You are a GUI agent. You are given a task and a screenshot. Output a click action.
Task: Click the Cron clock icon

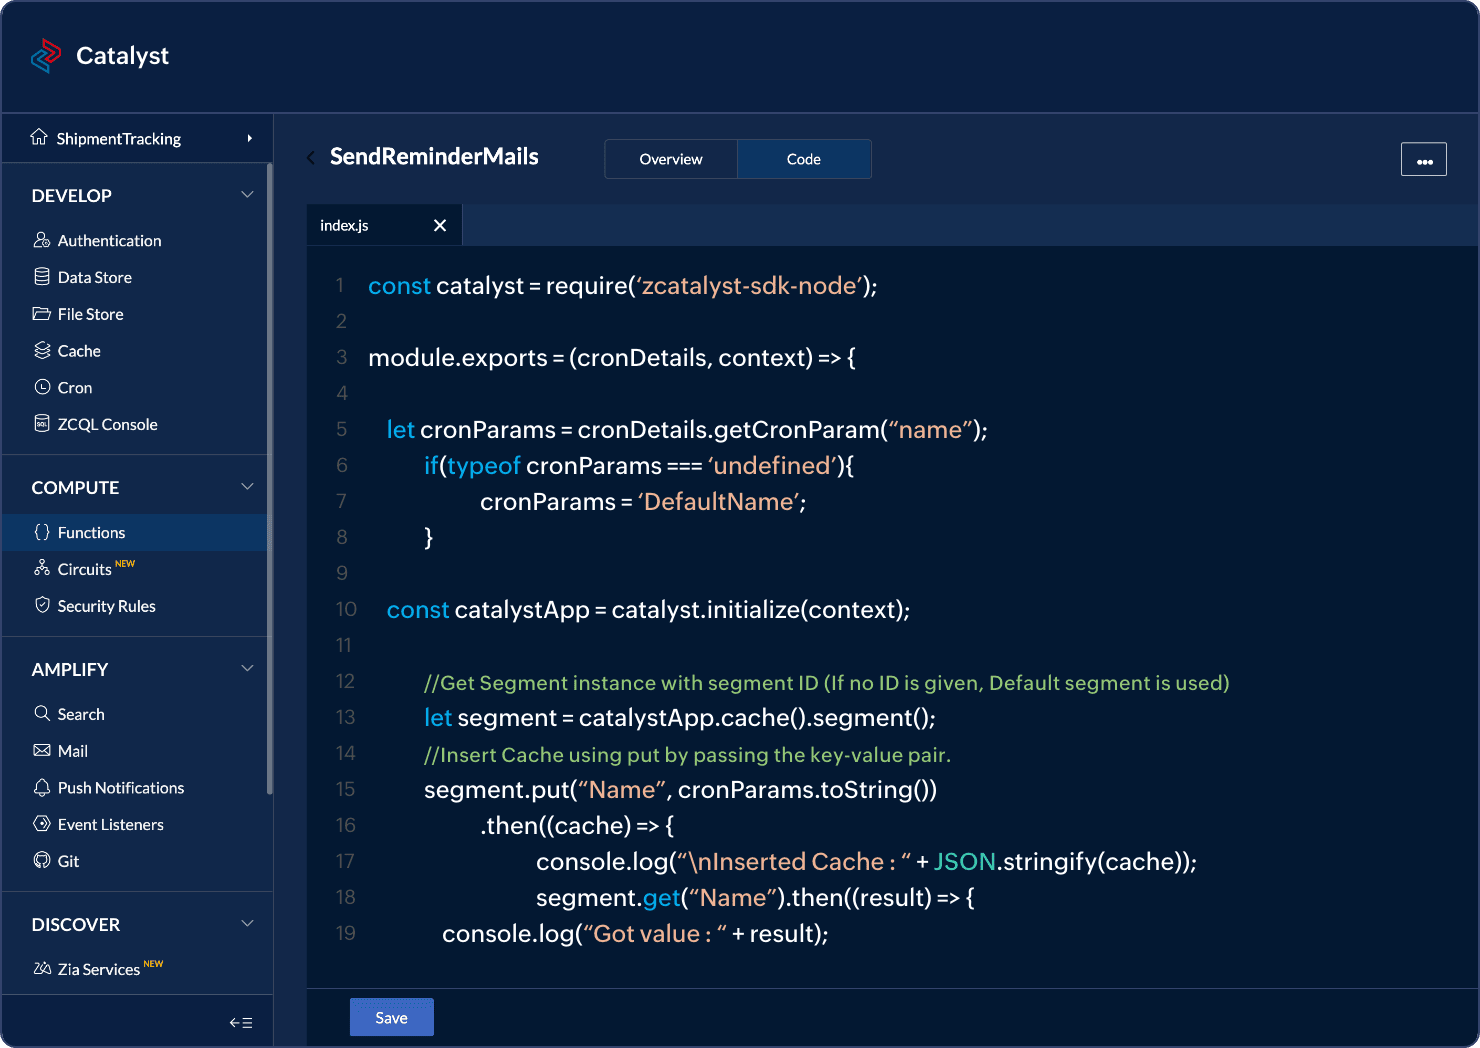[42, 387]
